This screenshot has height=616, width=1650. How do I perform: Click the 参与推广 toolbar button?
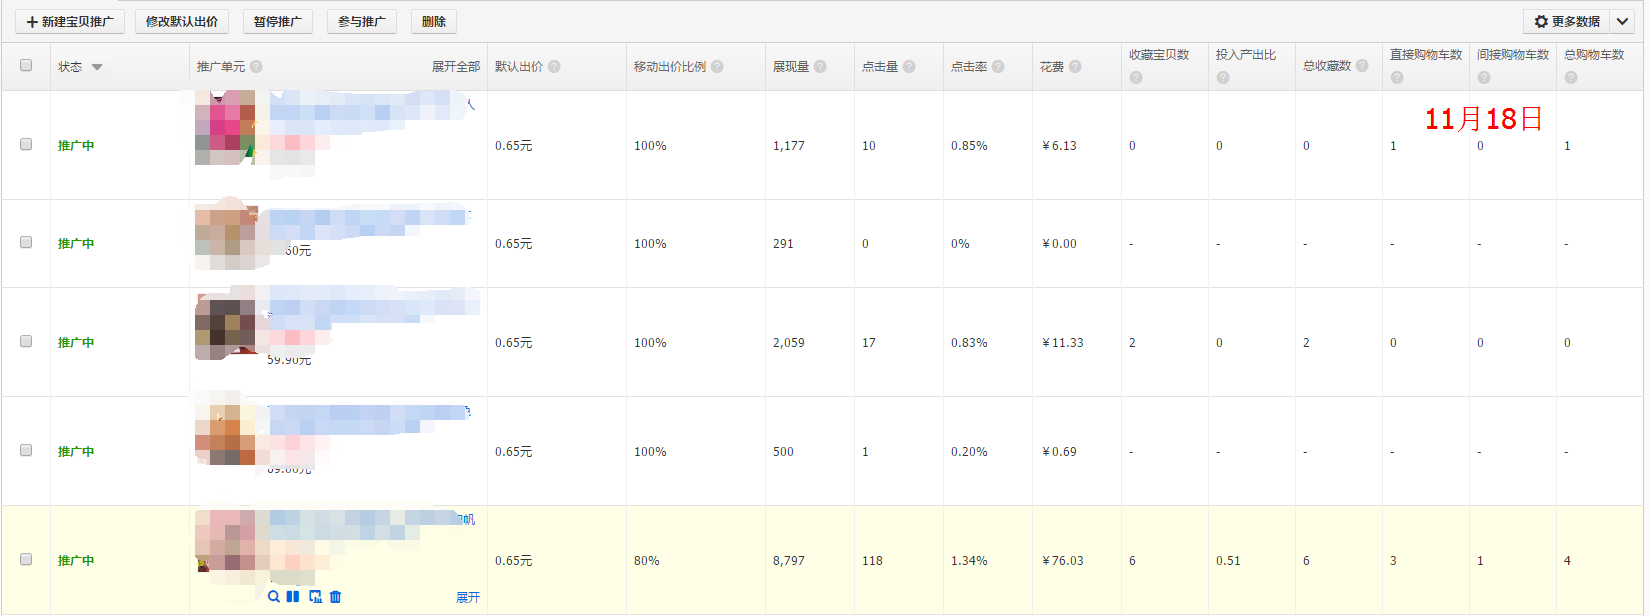(361, 21)
